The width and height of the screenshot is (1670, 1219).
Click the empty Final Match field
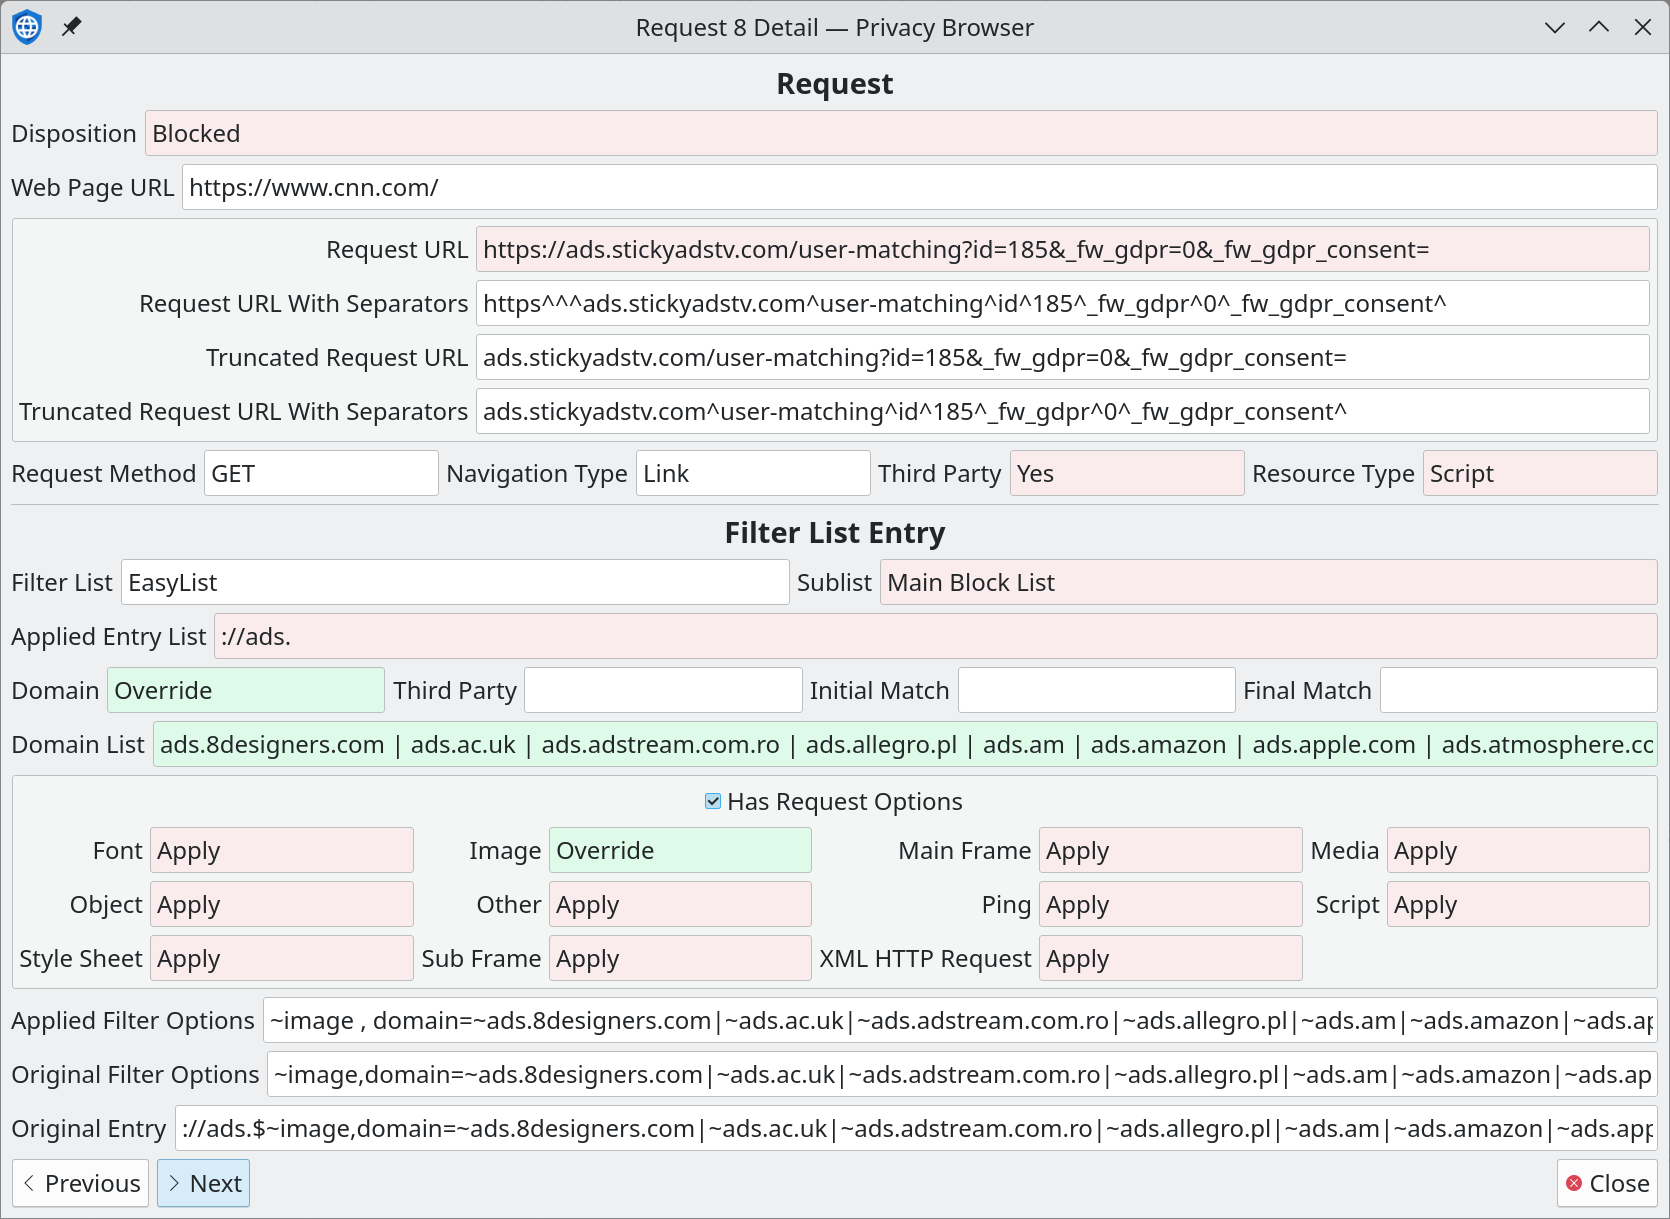click(x=1519, y=690)
